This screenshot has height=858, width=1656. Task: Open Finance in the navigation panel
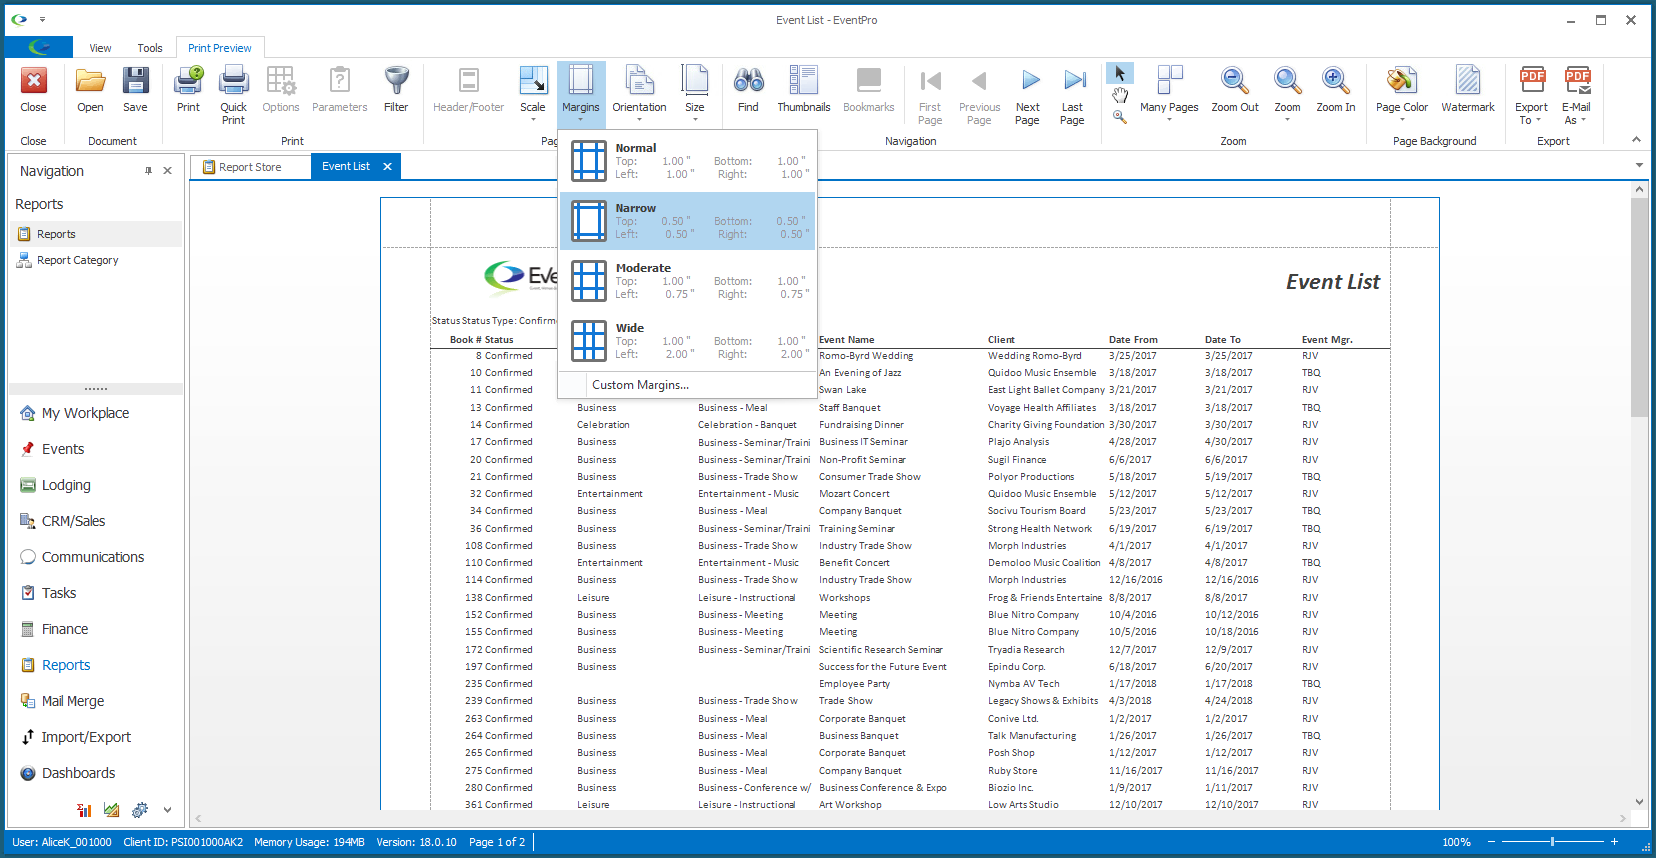(65, 629)
